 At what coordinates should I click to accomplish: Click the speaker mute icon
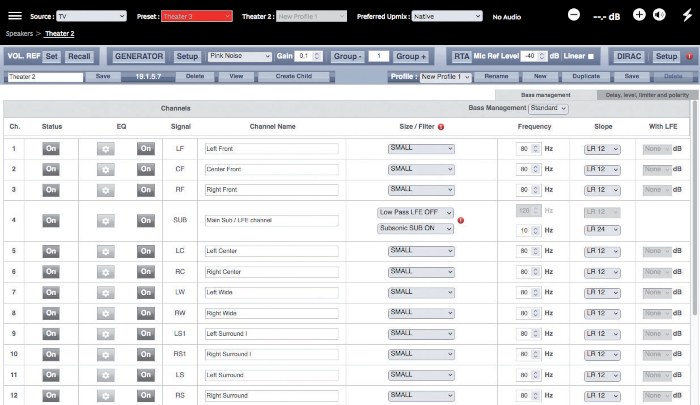(659, 16)
